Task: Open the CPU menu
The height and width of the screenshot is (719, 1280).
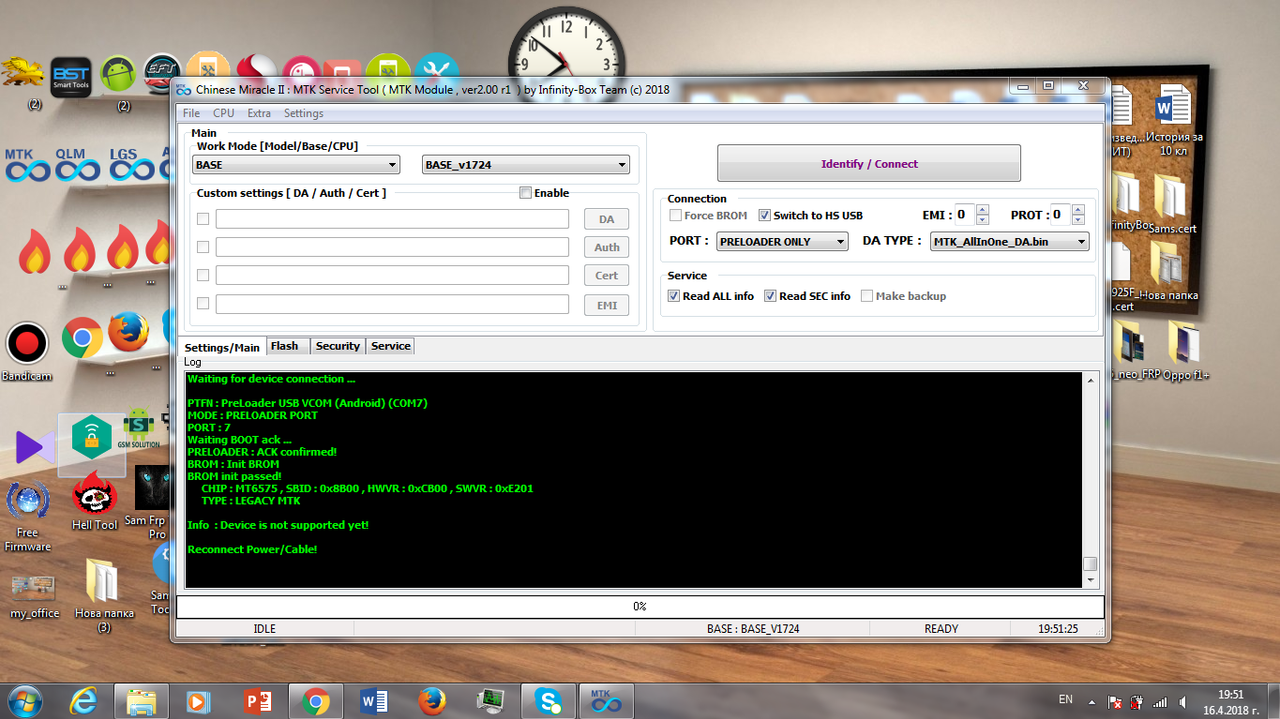Action: (223, 113)
